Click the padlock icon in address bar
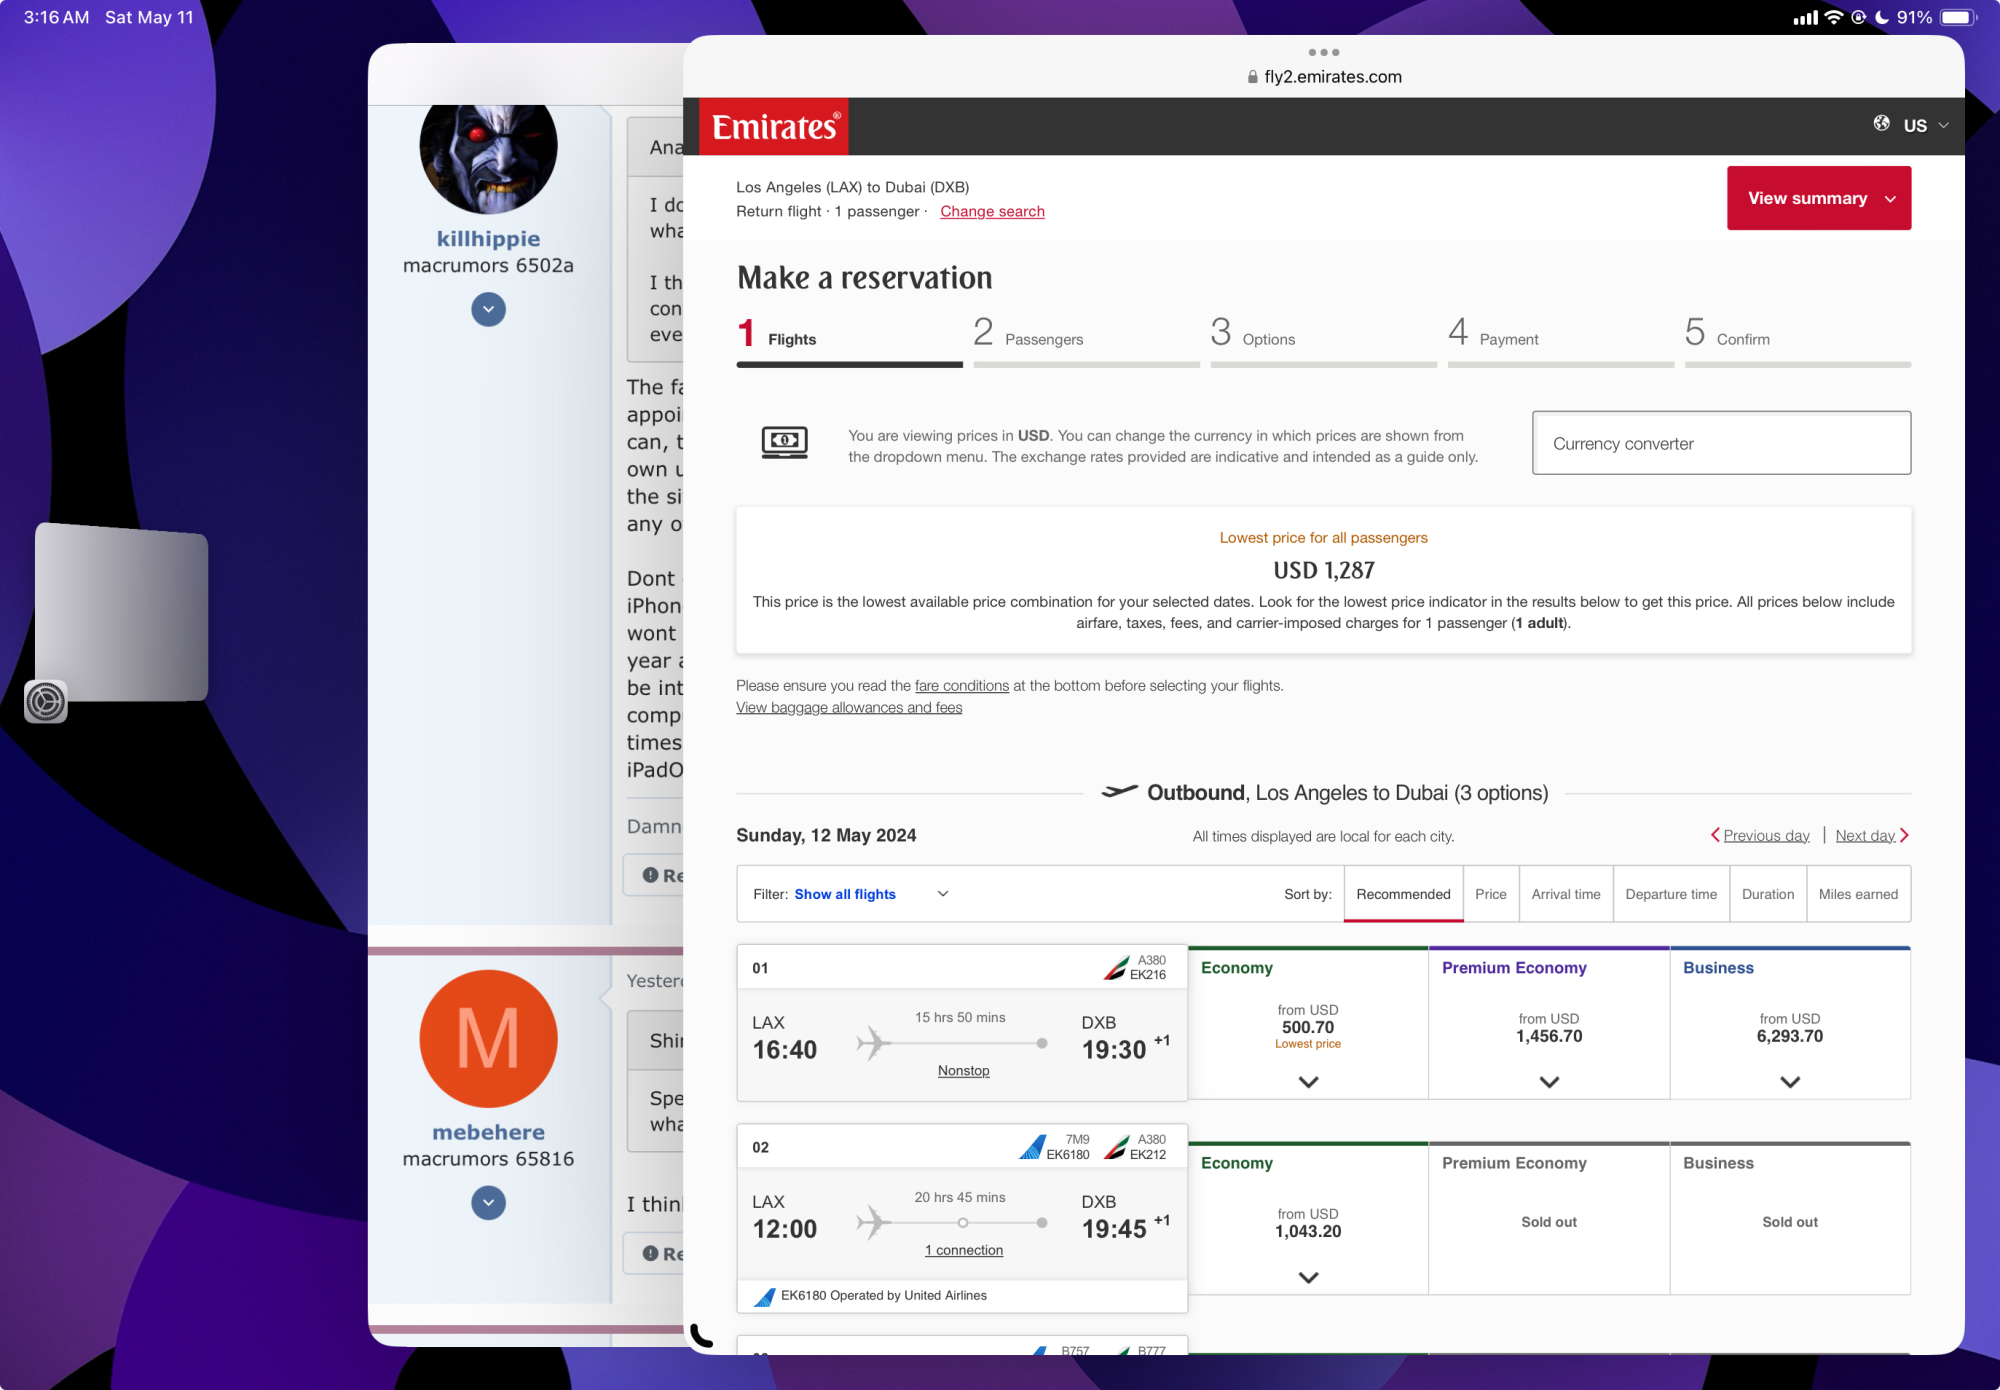The image size is (2000, 1390). click(1252, 77)
